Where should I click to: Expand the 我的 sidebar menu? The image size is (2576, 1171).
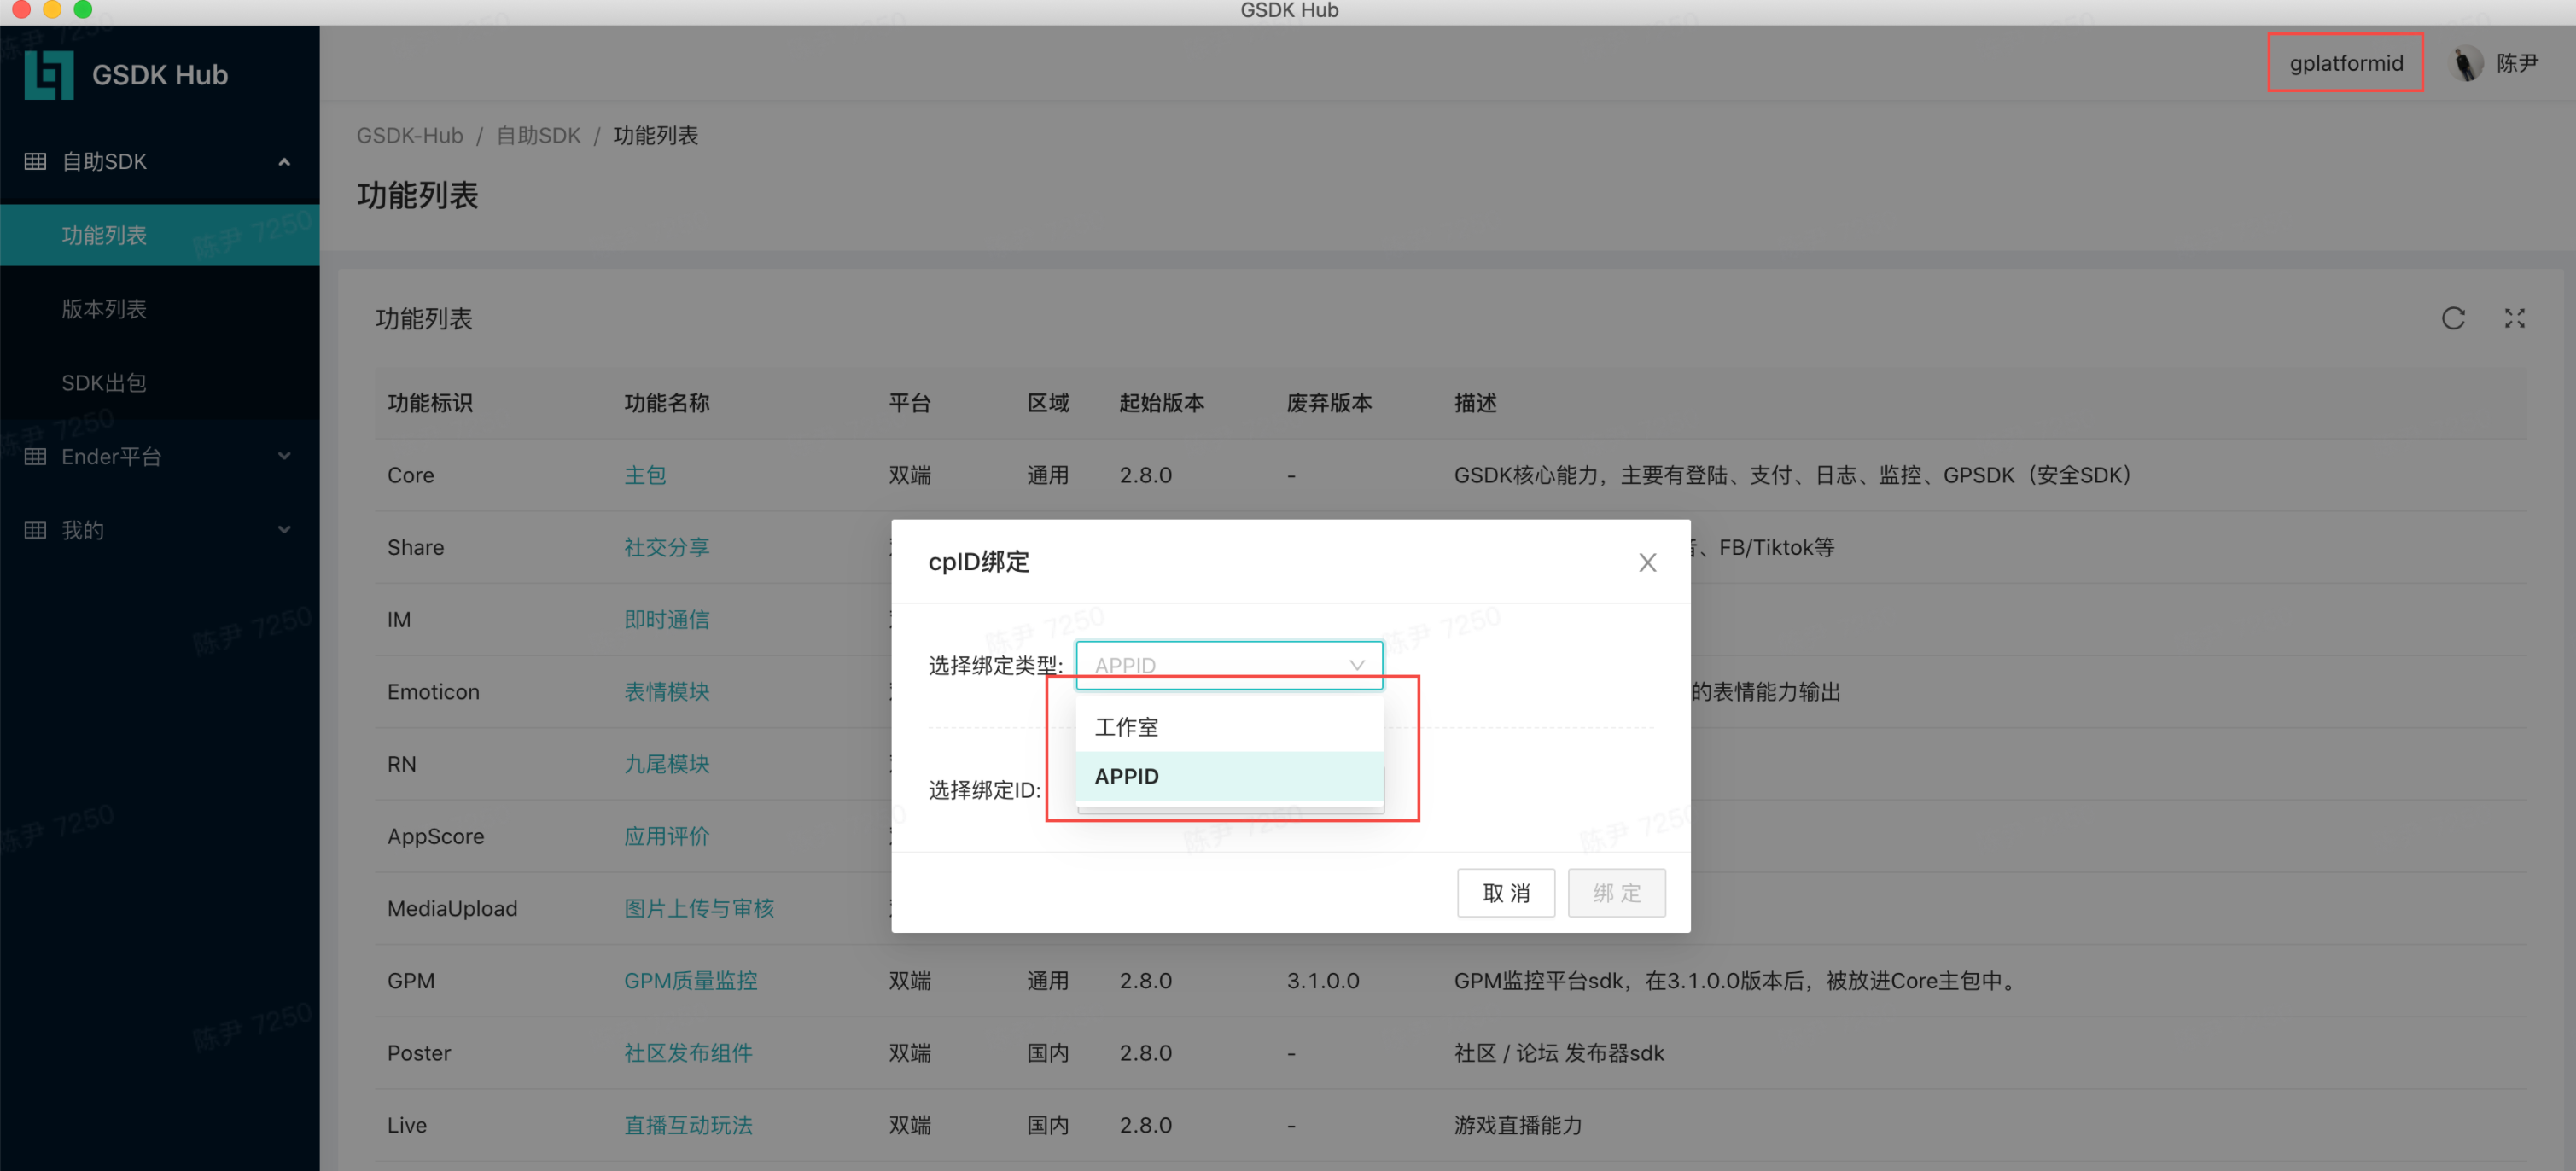[284, 530]
